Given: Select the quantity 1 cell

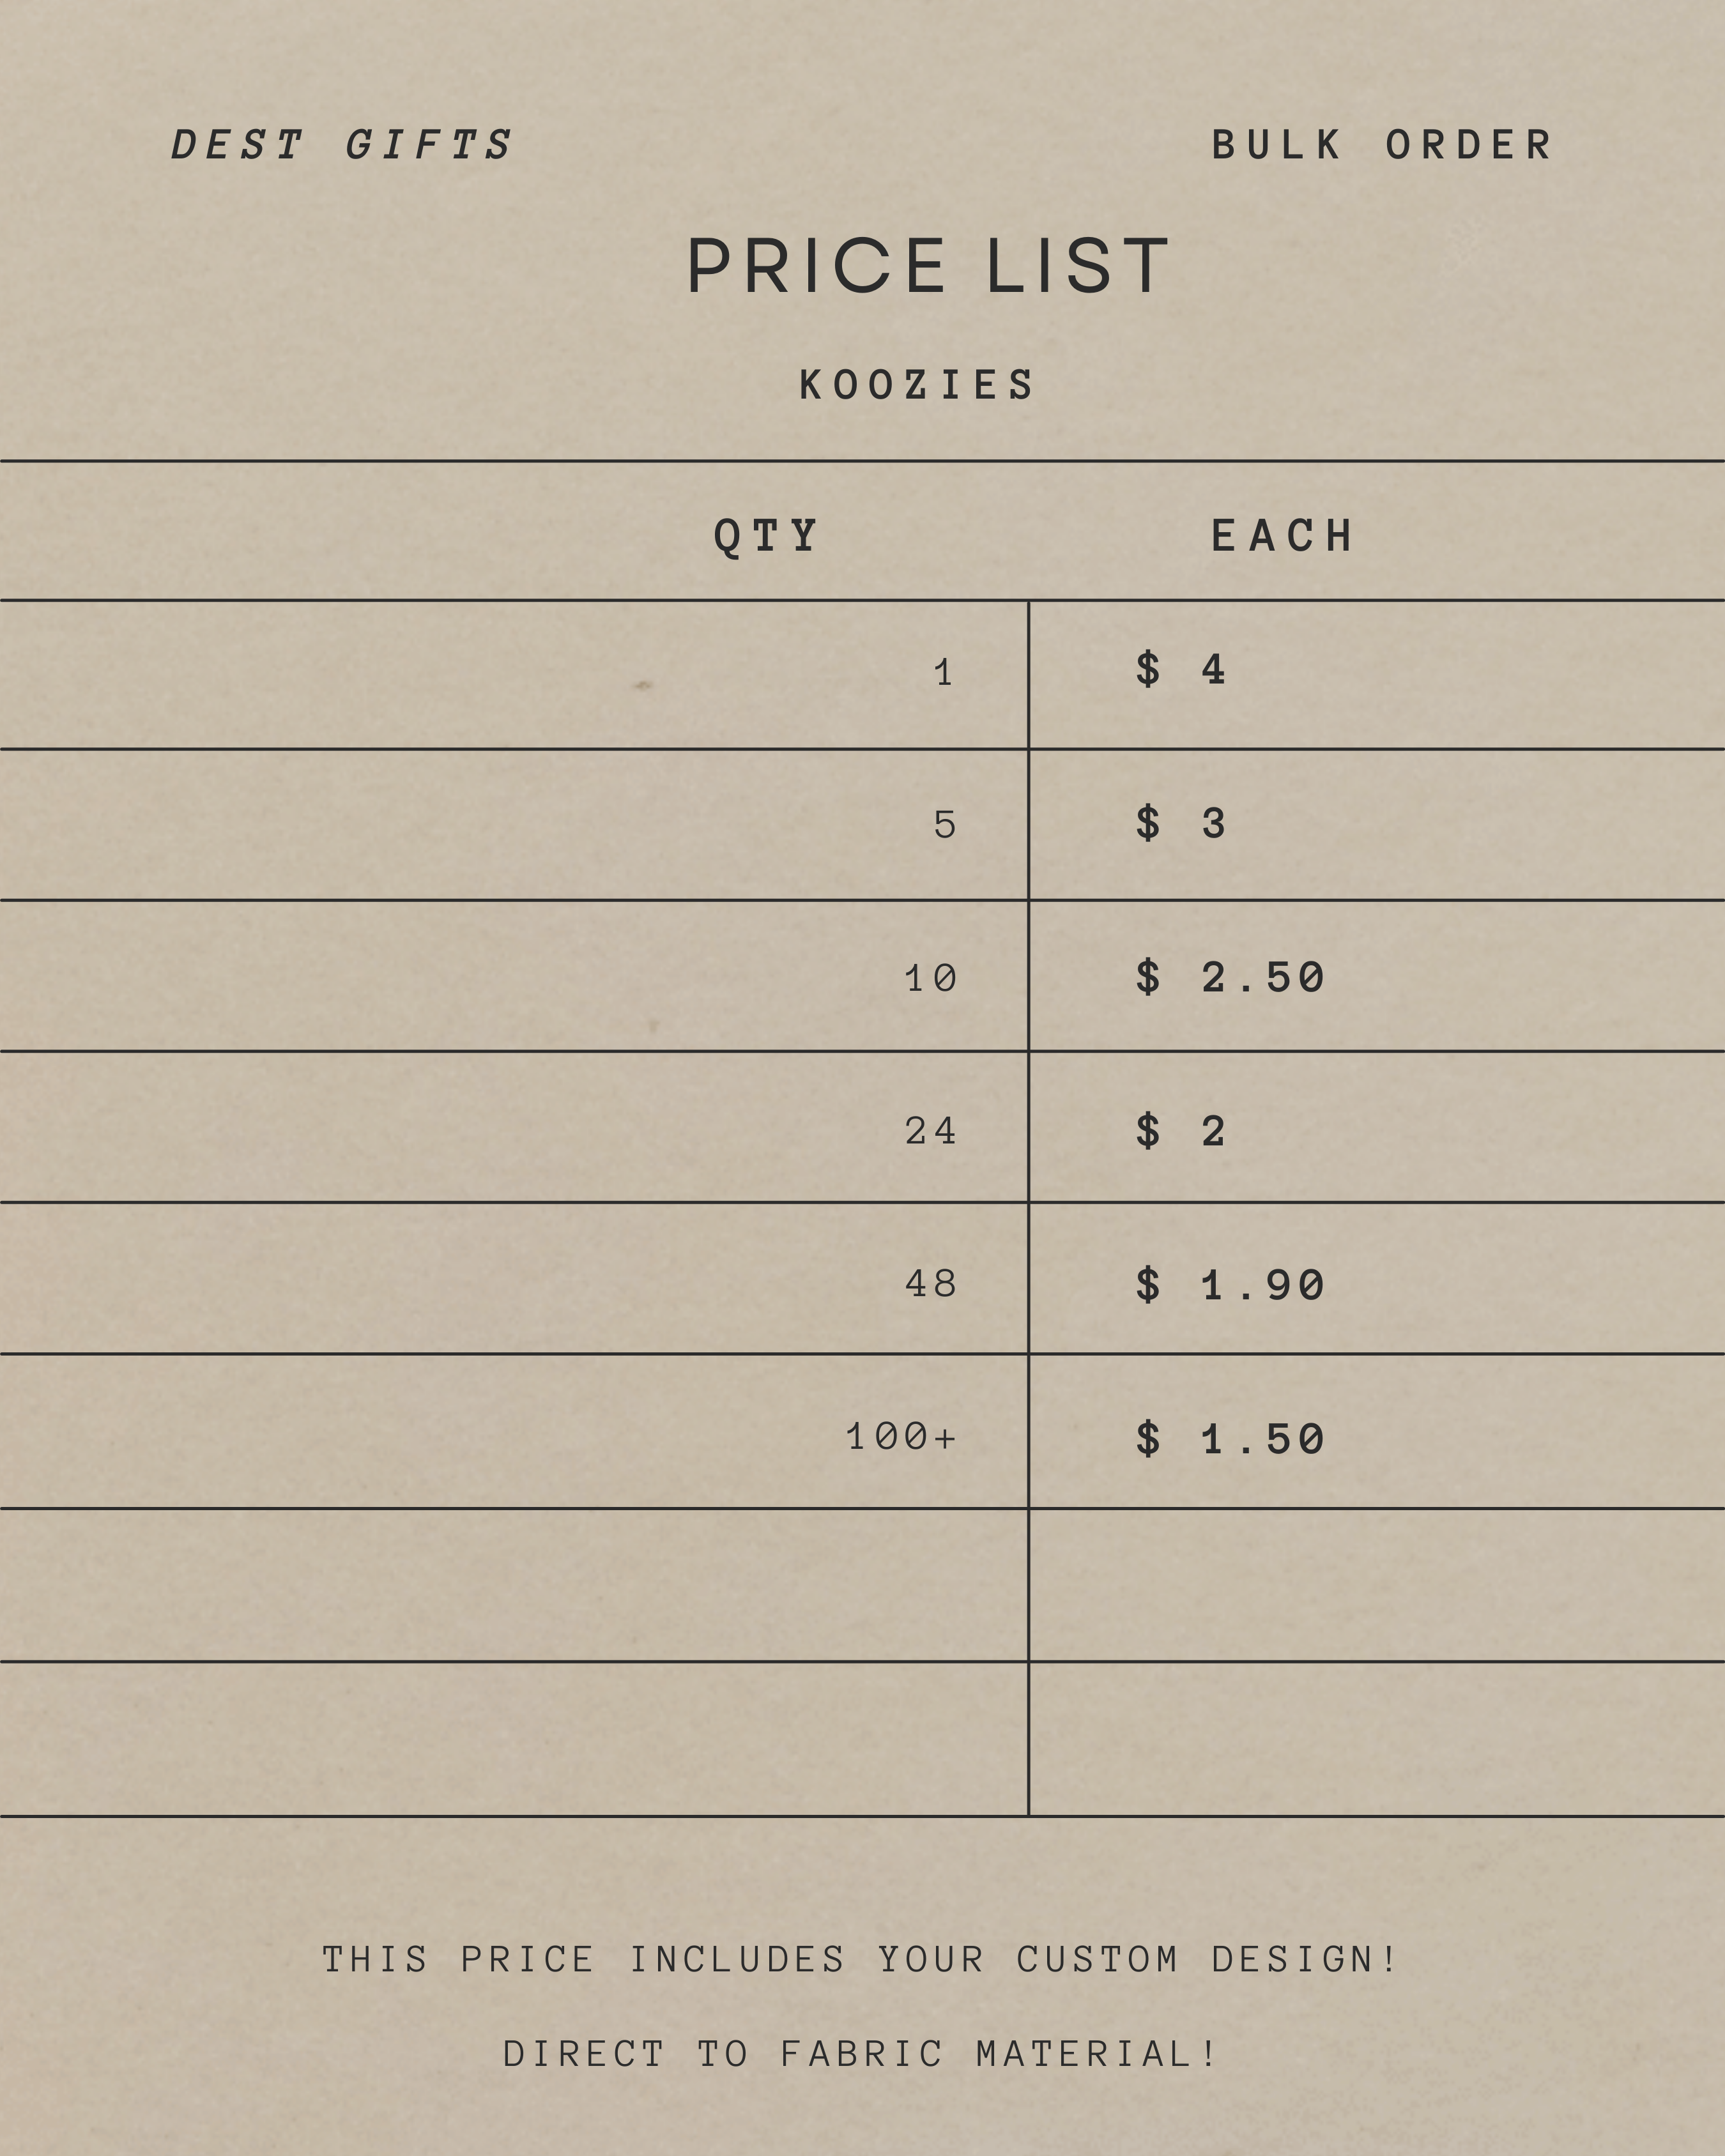Looking at the screenshot, I should (943, 673).
